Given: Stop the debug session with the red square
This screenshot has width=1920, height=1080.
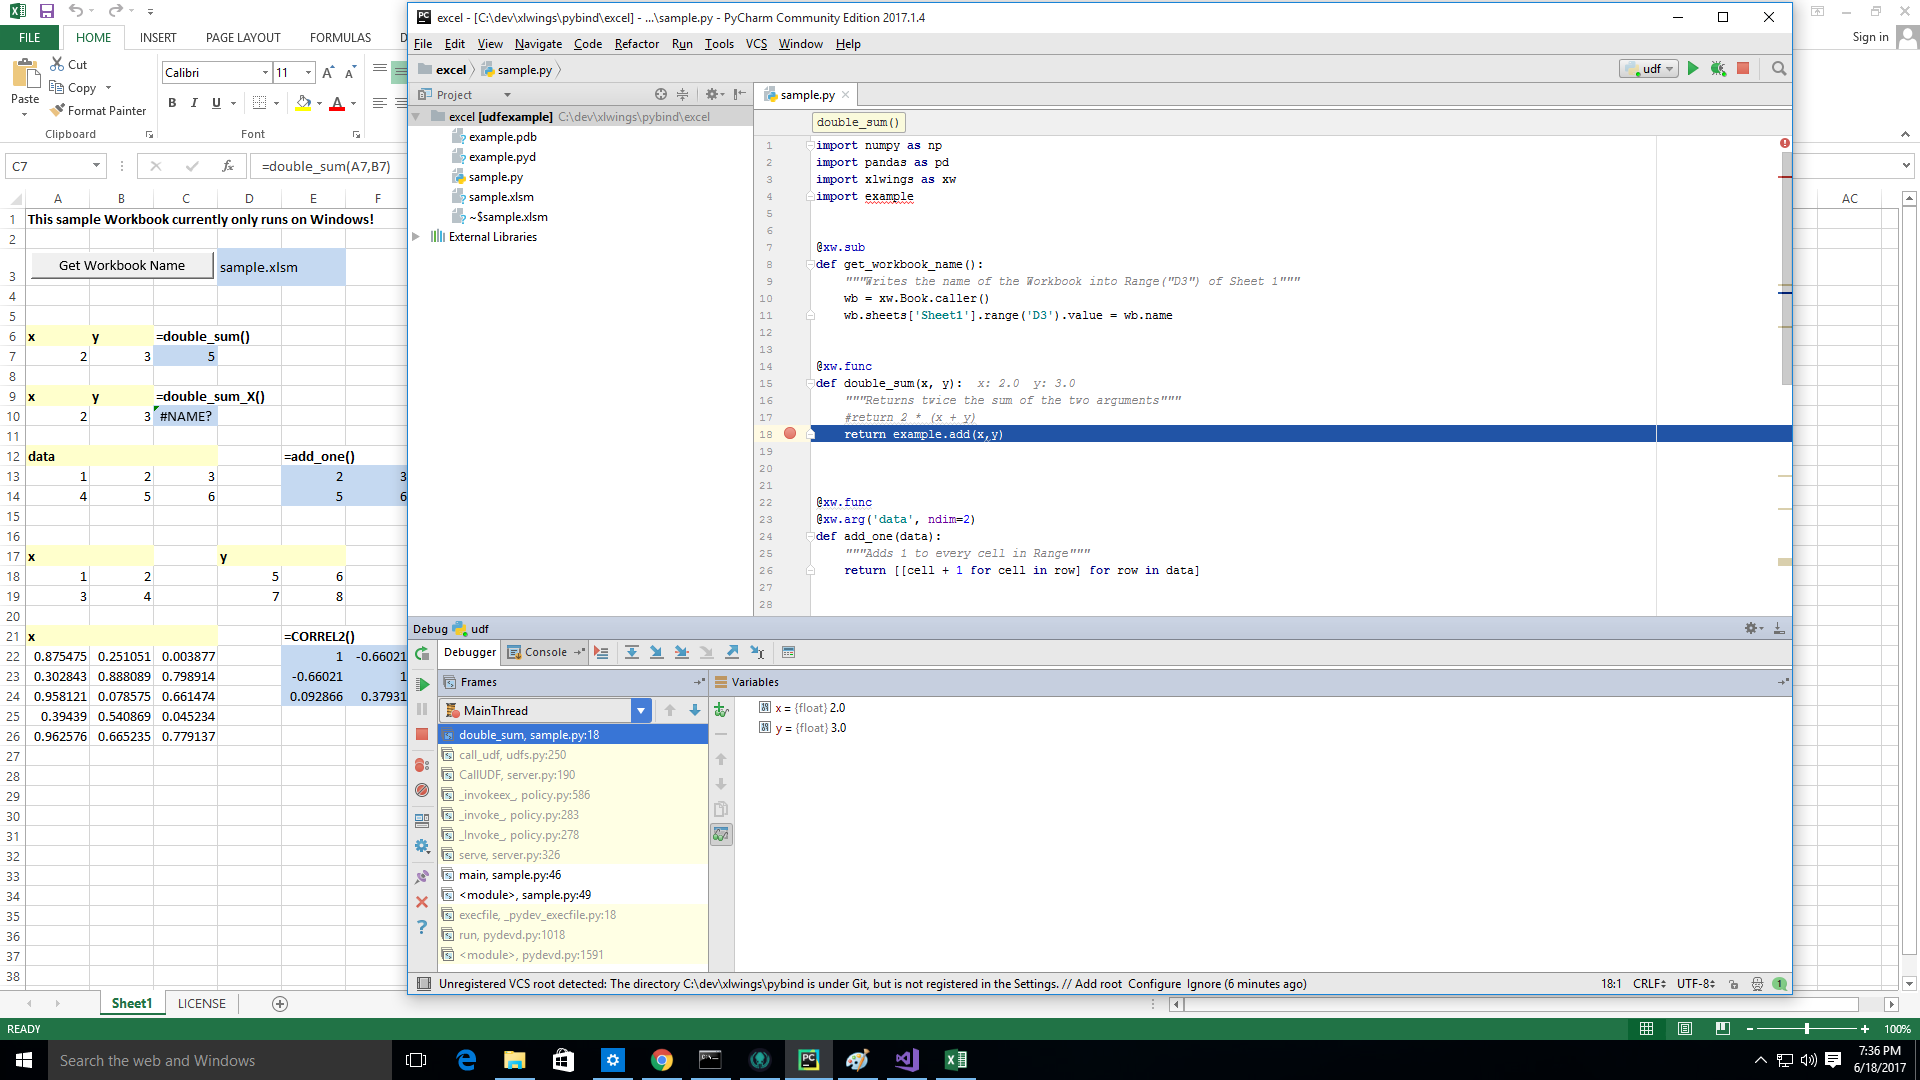Looking at the screenshot, I should click(422, 734).
